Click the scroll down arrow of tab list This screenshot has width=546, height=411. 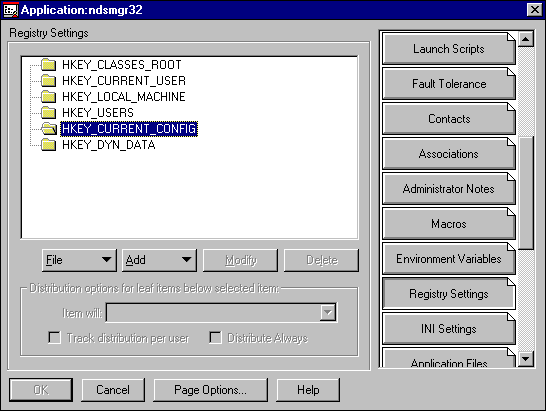(526, 359)
